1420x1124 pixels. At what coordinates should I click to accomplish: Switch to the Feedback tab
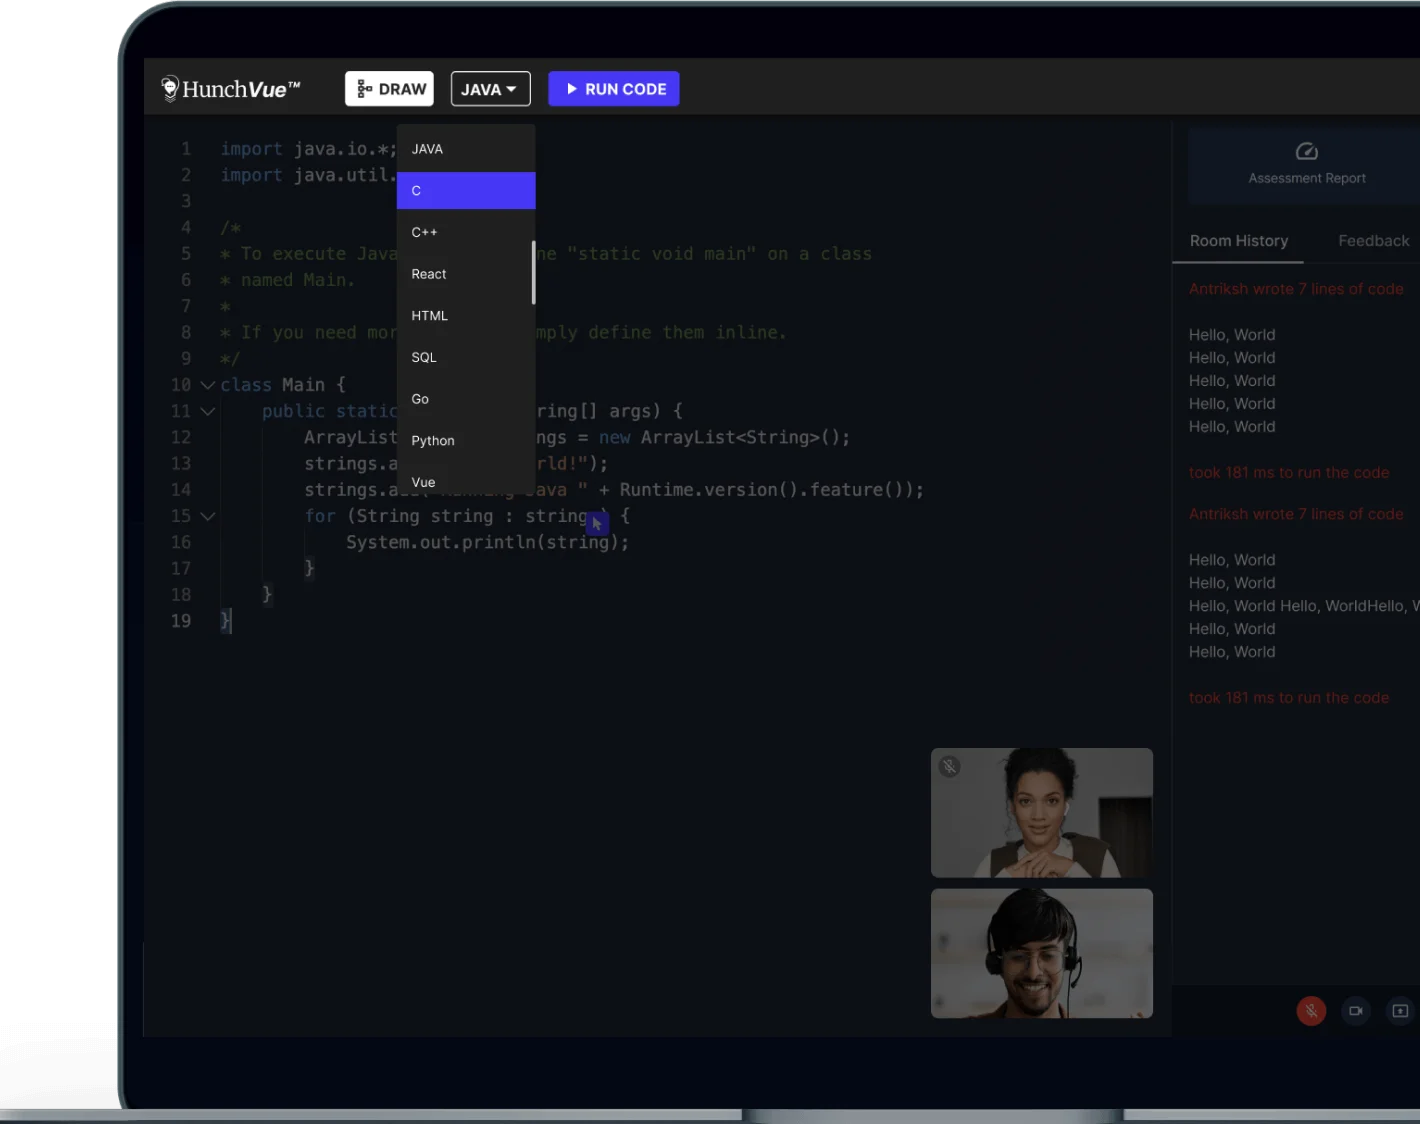[1373, 240]
